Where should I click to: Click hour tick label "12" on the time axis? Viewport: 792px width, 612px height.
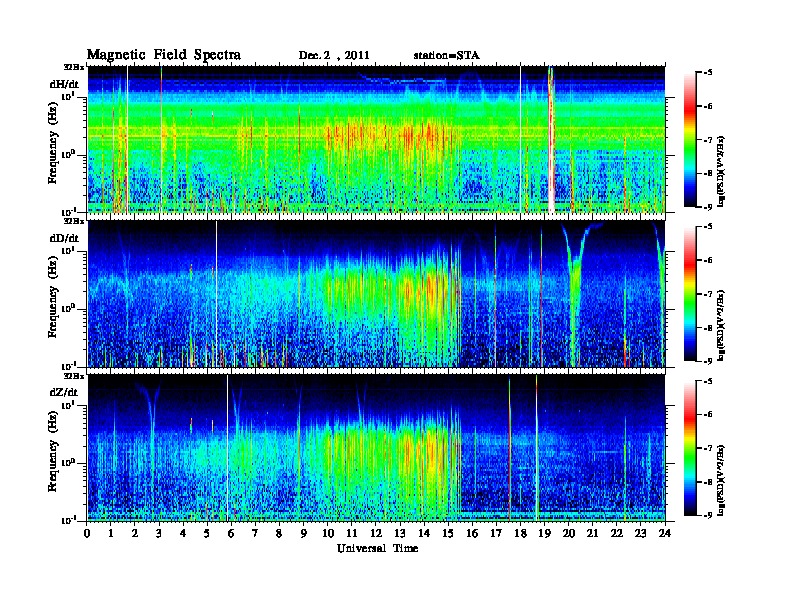376,534
